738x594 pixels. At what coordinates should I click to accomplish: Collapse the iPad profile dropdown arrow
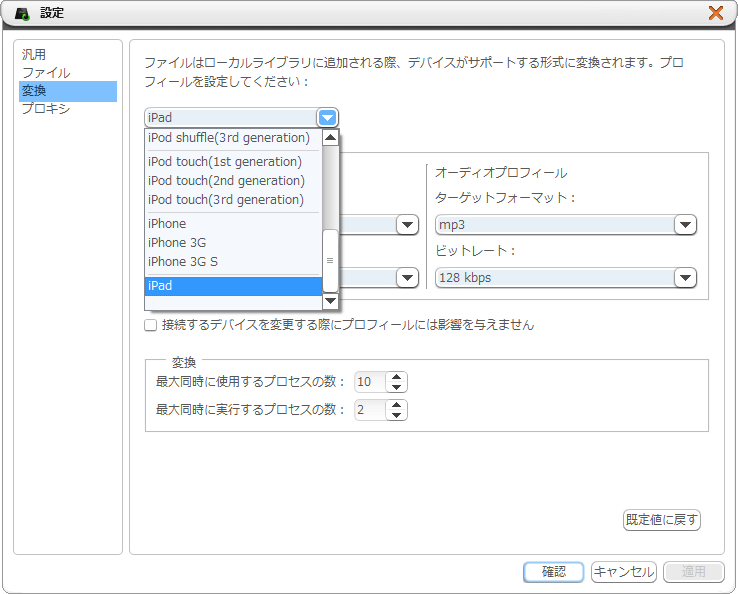(x=327, y=118)
